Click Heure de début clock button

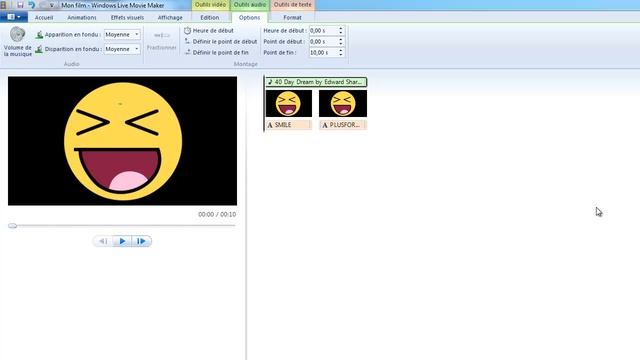tap(209, 31)
